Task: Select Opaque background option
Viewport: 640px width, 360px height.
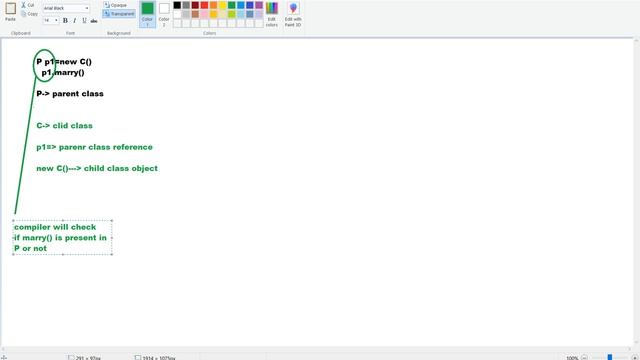Action: (x=115, y=5)
